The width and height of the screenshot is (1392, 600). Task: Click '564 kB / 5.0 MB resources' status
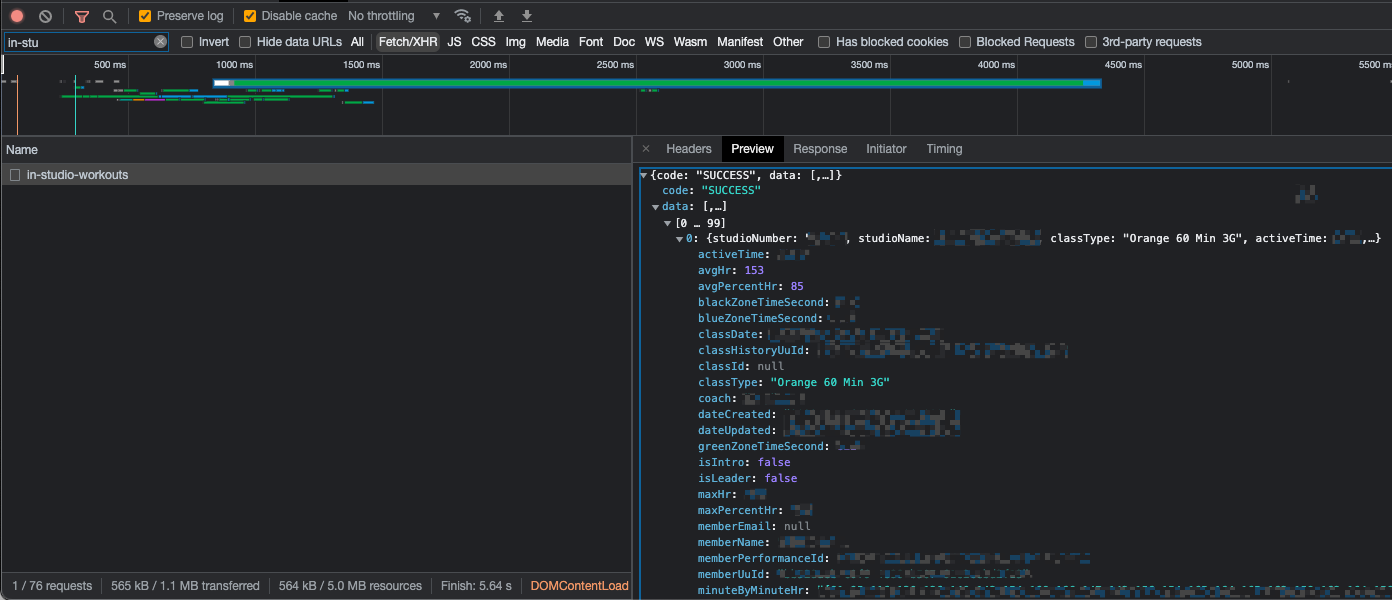tap(350, 586)
